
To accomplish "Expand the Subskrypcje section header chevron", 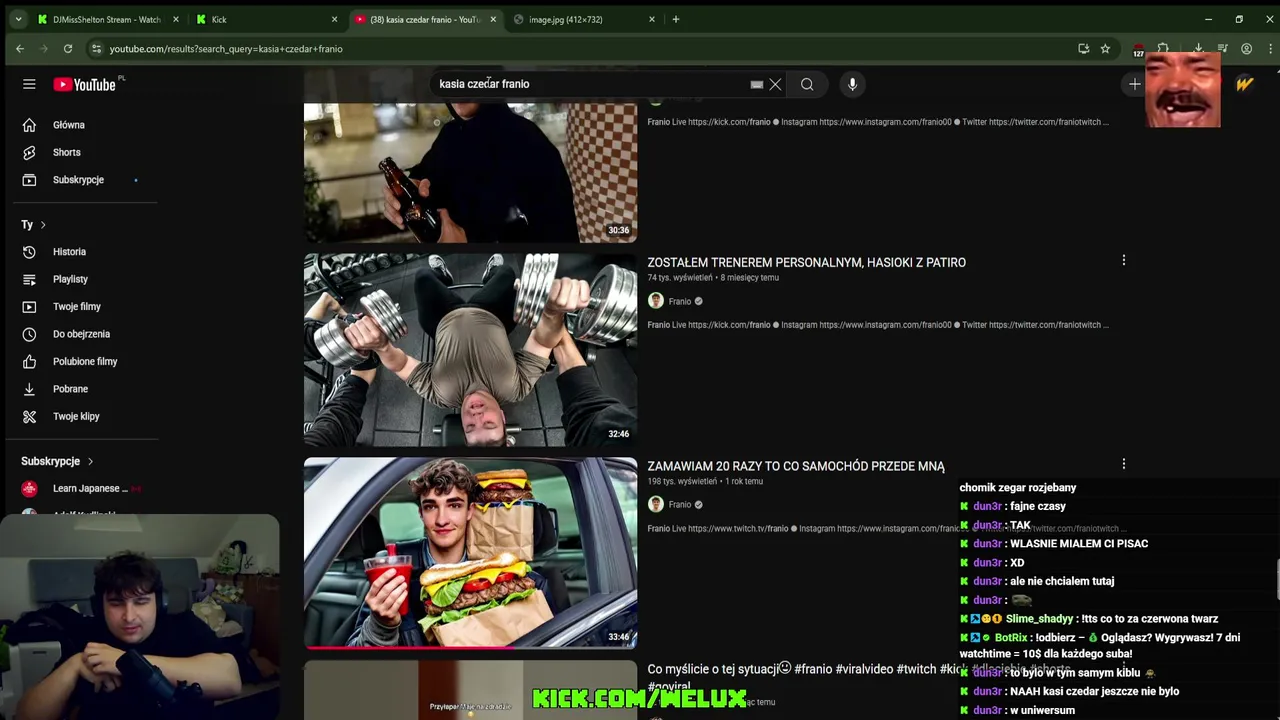I will [90, 462].
